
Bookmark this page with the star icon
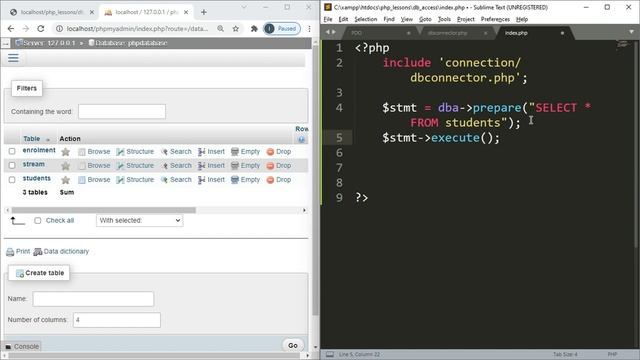(x=236, y=29)
